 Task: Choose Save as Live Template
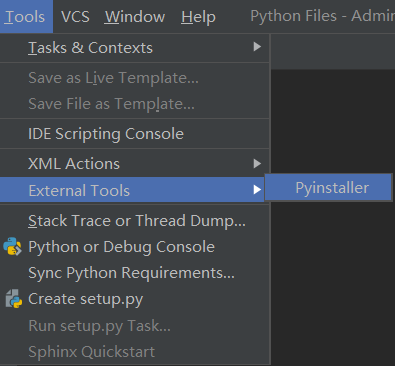tap(134, 78)
